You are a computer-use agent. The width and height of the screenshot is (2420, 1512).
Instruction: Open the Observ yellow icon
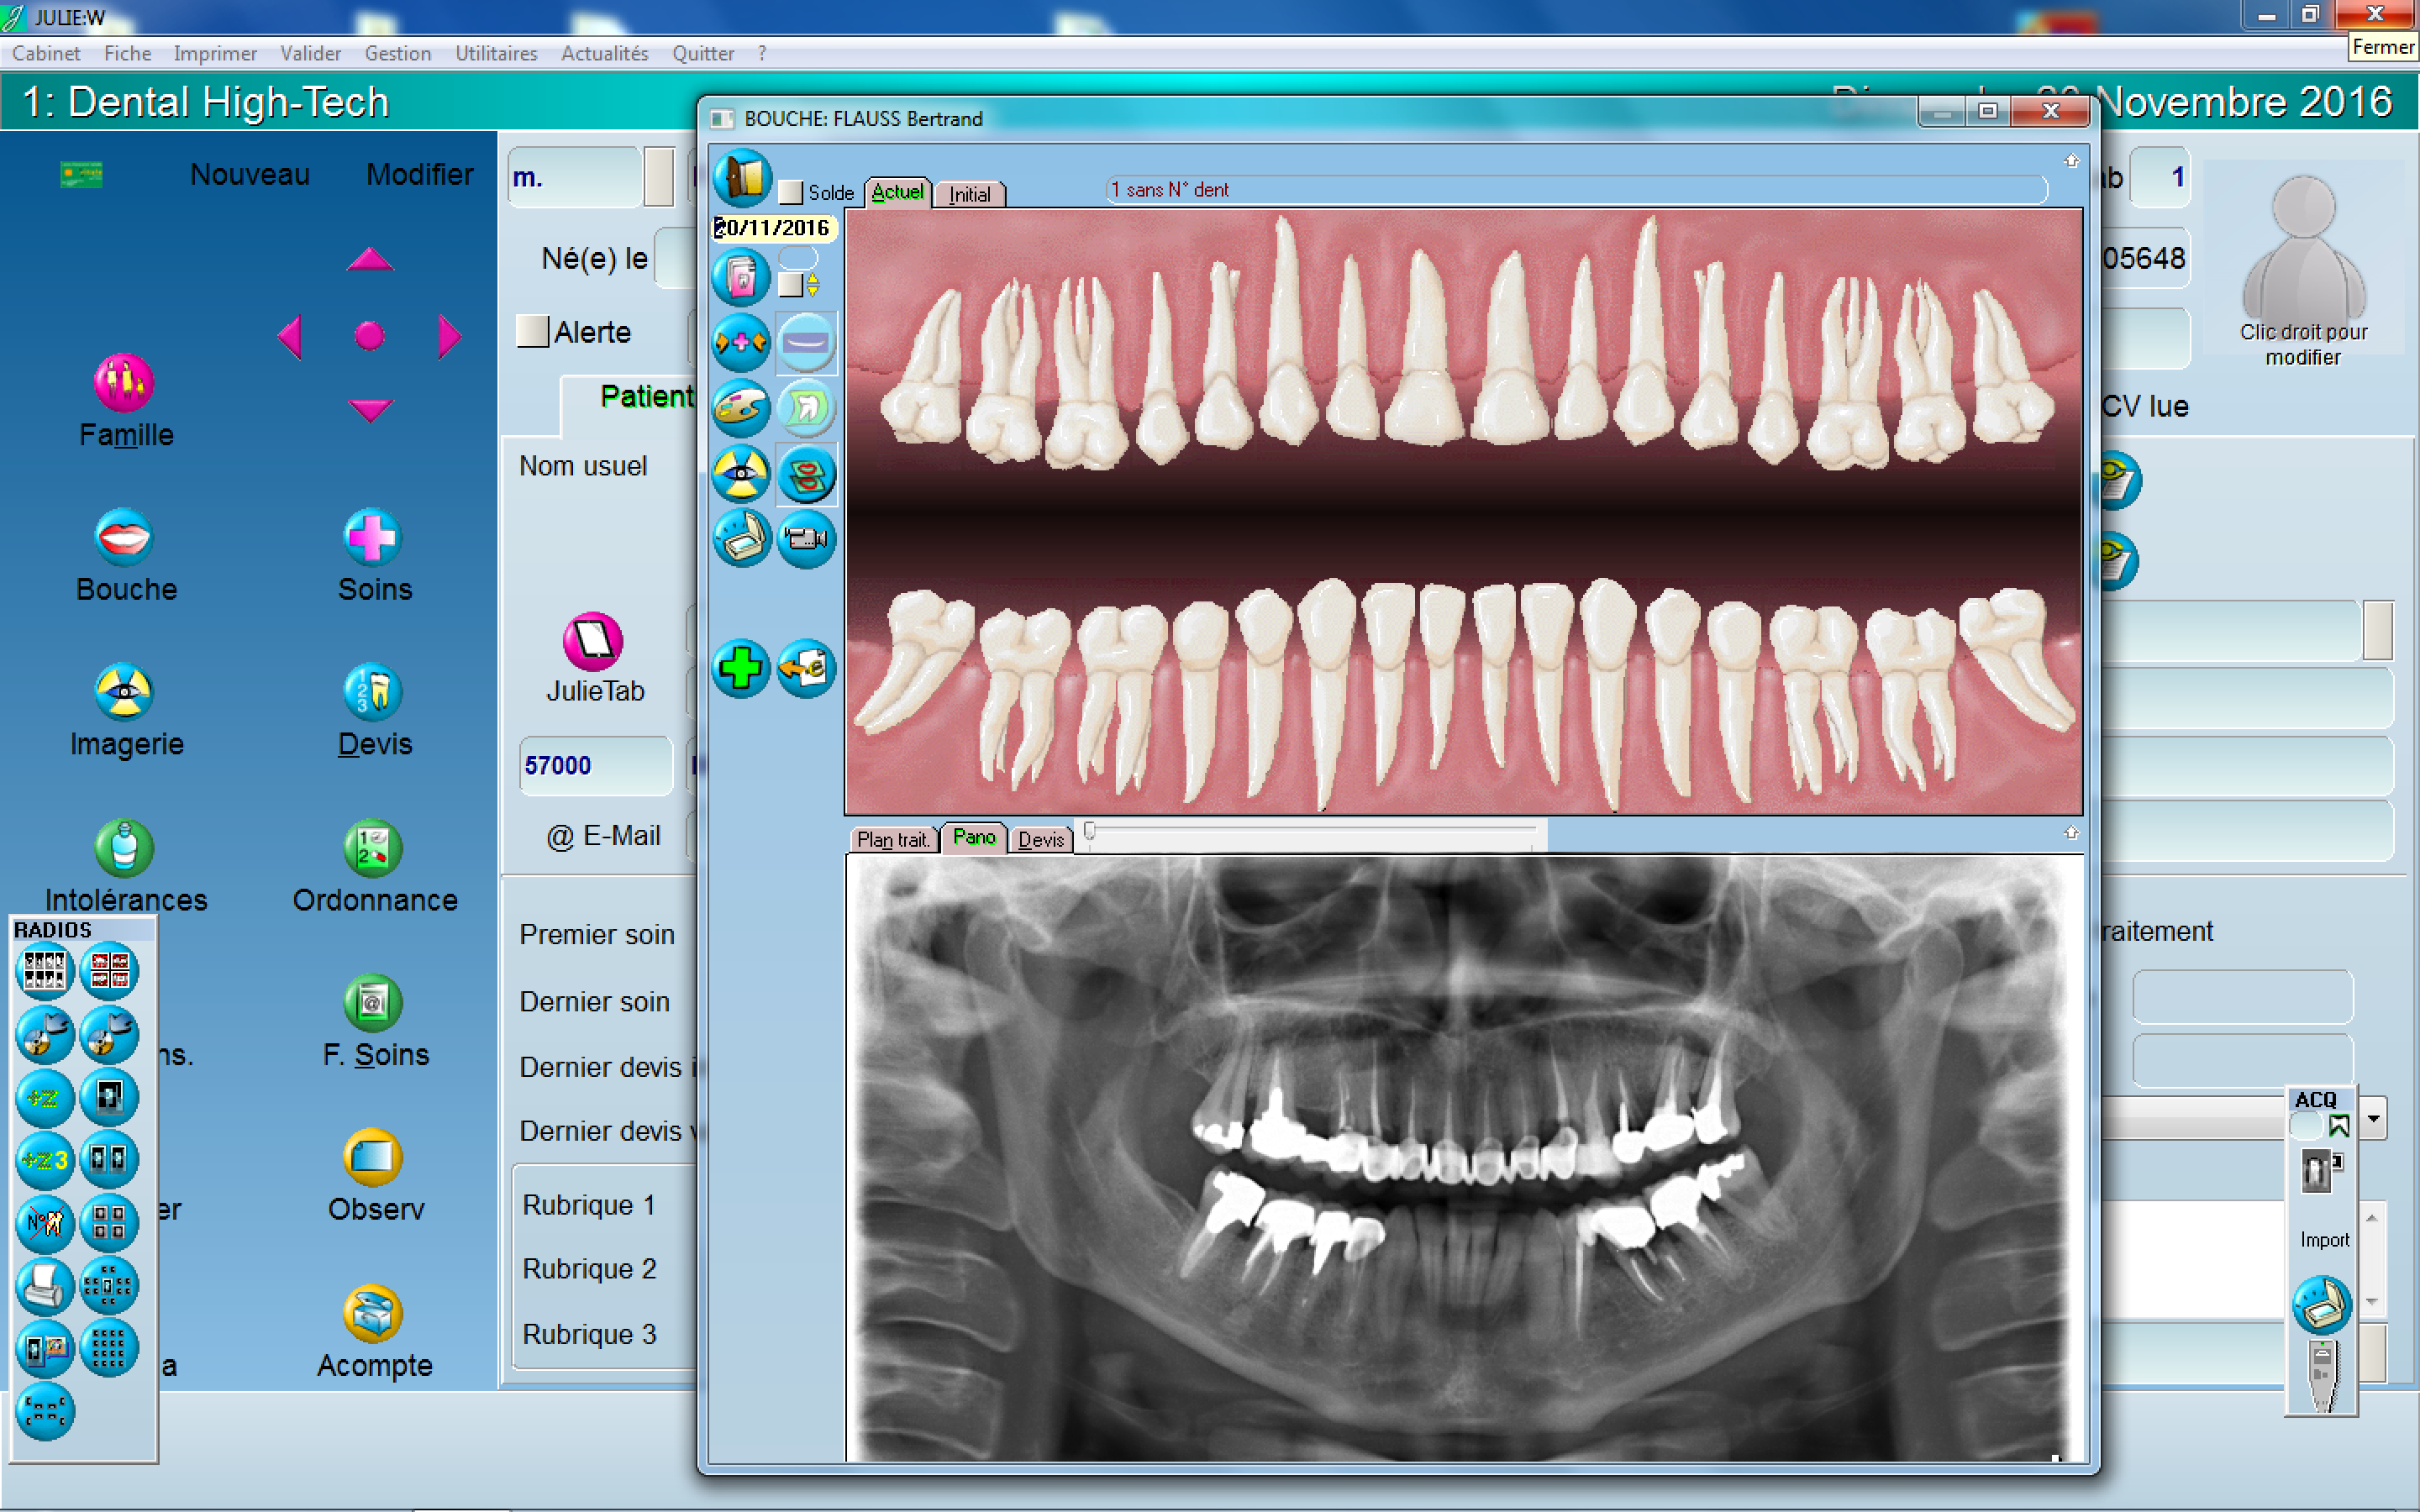pos(372,1157)
